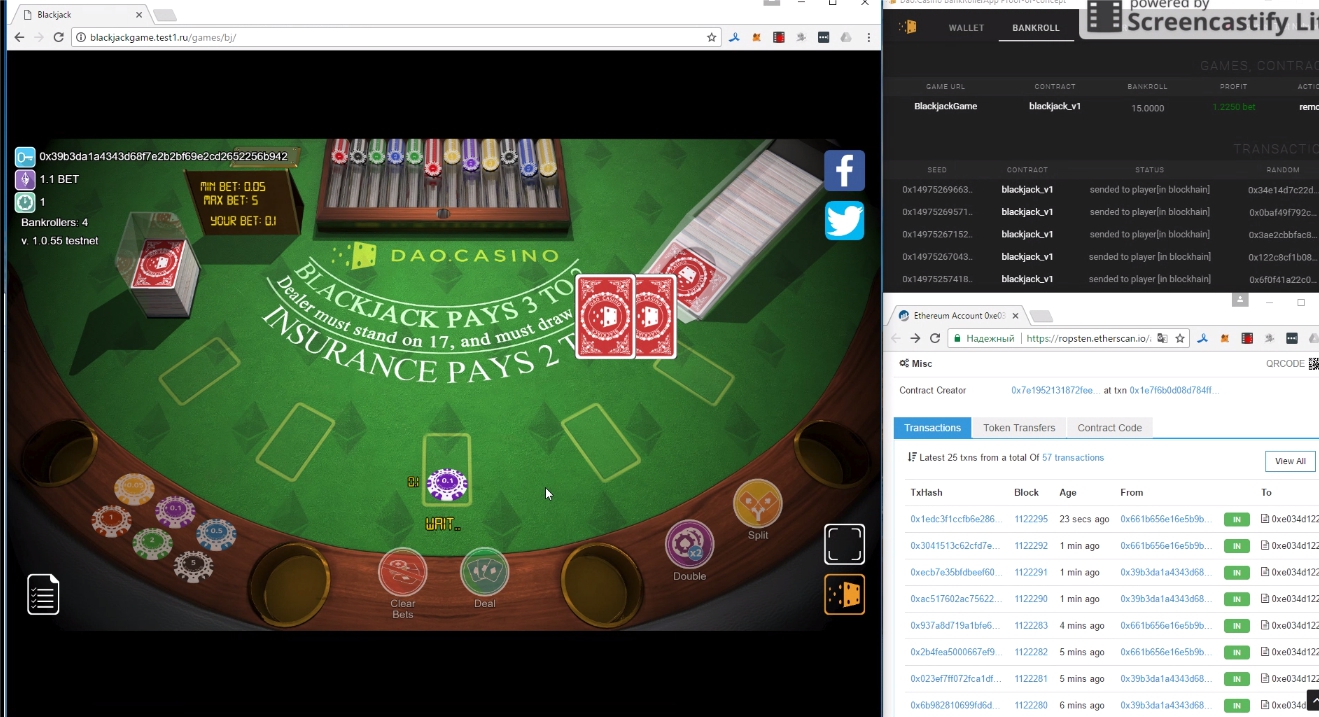Open creation txn 0x1e7f6b0d08d784ff link
Viewport: 1319px width, 717px height.
pyautogui.click(x=1174, y=390)
